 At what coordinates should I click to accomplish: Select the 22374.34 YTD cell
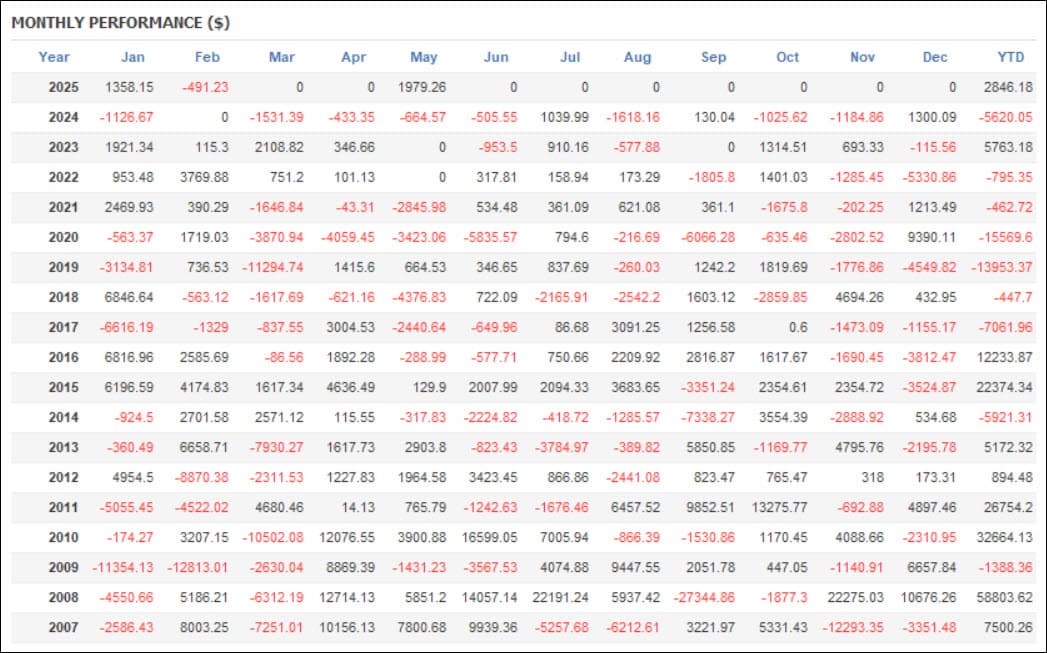tap(1004, 388)
